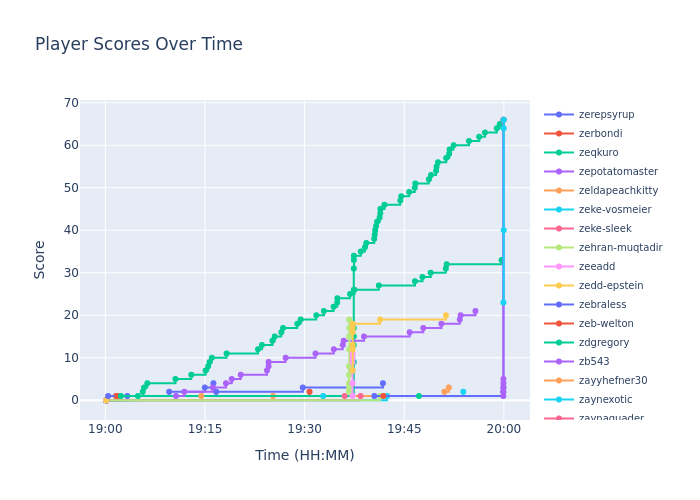
Task: Toggle zaynexotic legend entry
Action: point(606,400)
